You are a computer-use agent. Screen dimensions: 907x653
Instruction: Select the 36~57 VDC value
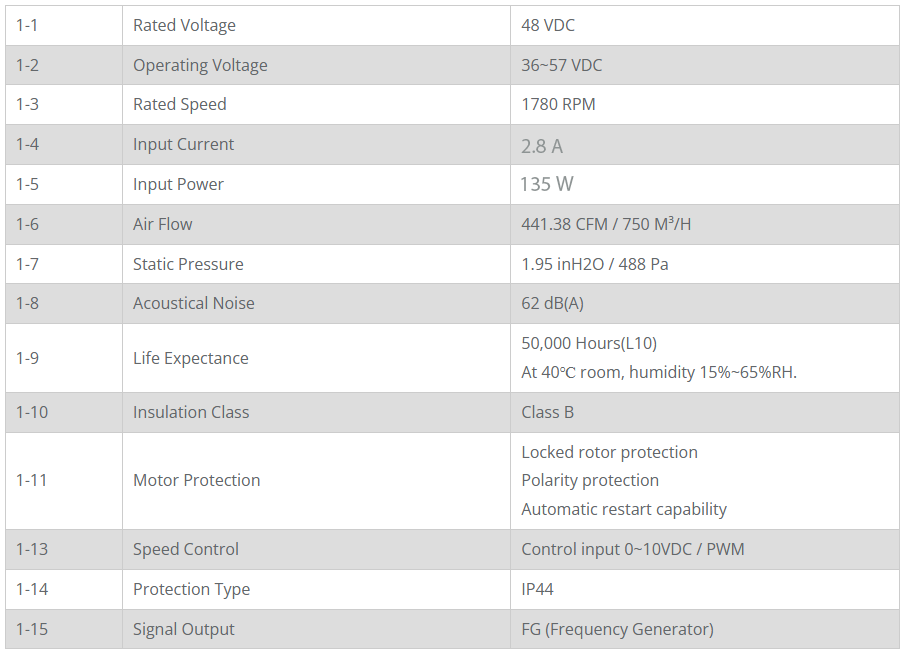(561, 65)
